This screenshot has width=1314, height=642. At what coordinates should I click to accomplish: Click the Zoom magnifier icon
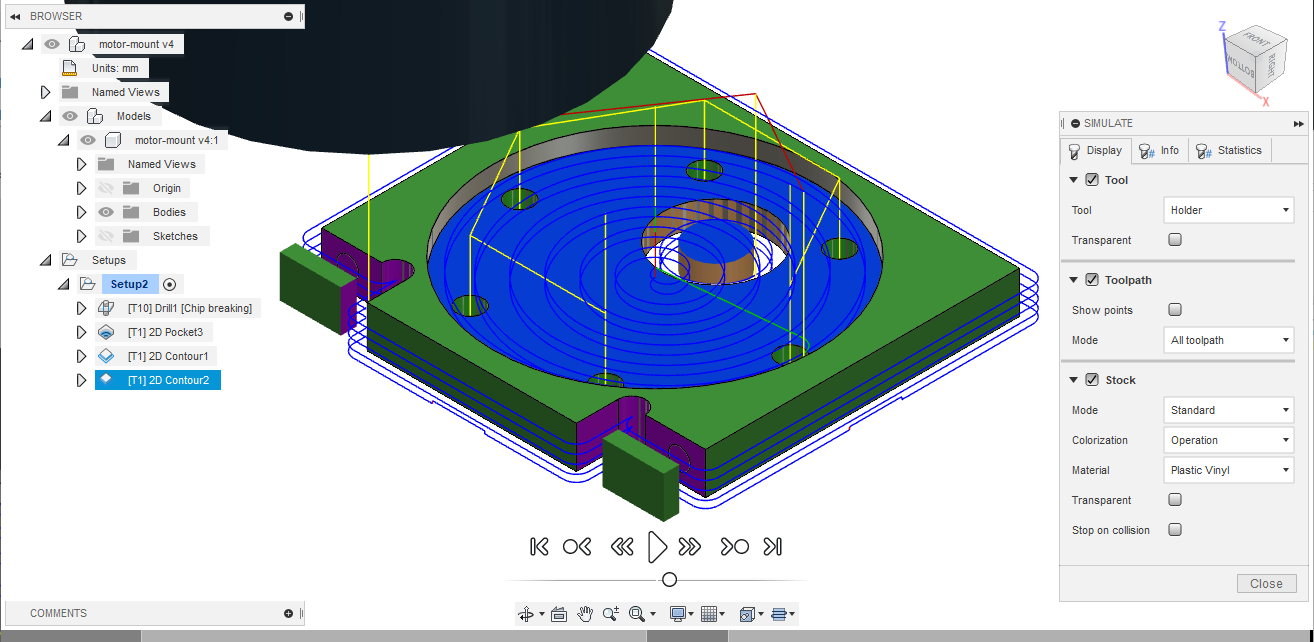[611, 613]
